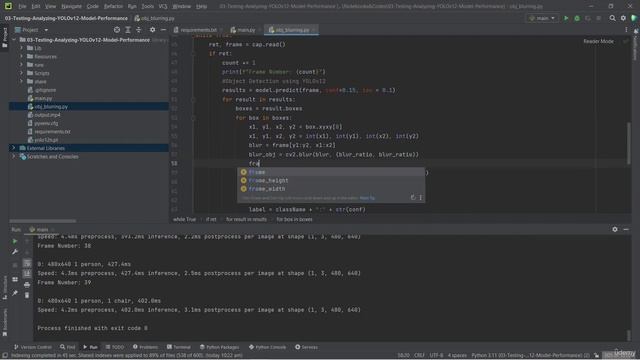This screenshot has height=360, width=640.
Task: Run the main configuration with green play button
Action: [x=566, y=18]
